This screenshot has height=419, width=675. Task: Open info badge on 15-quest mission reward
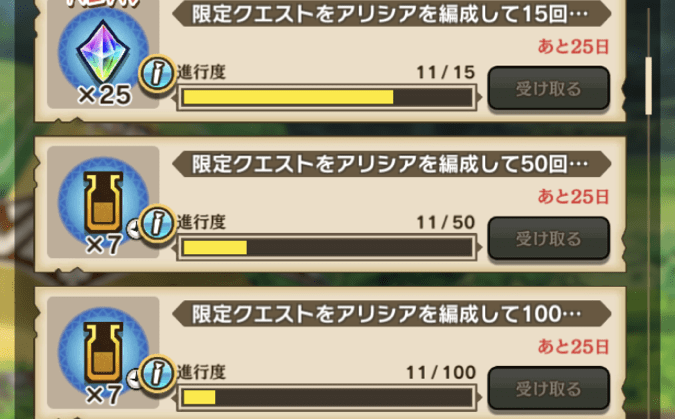[x=157, y=74]
